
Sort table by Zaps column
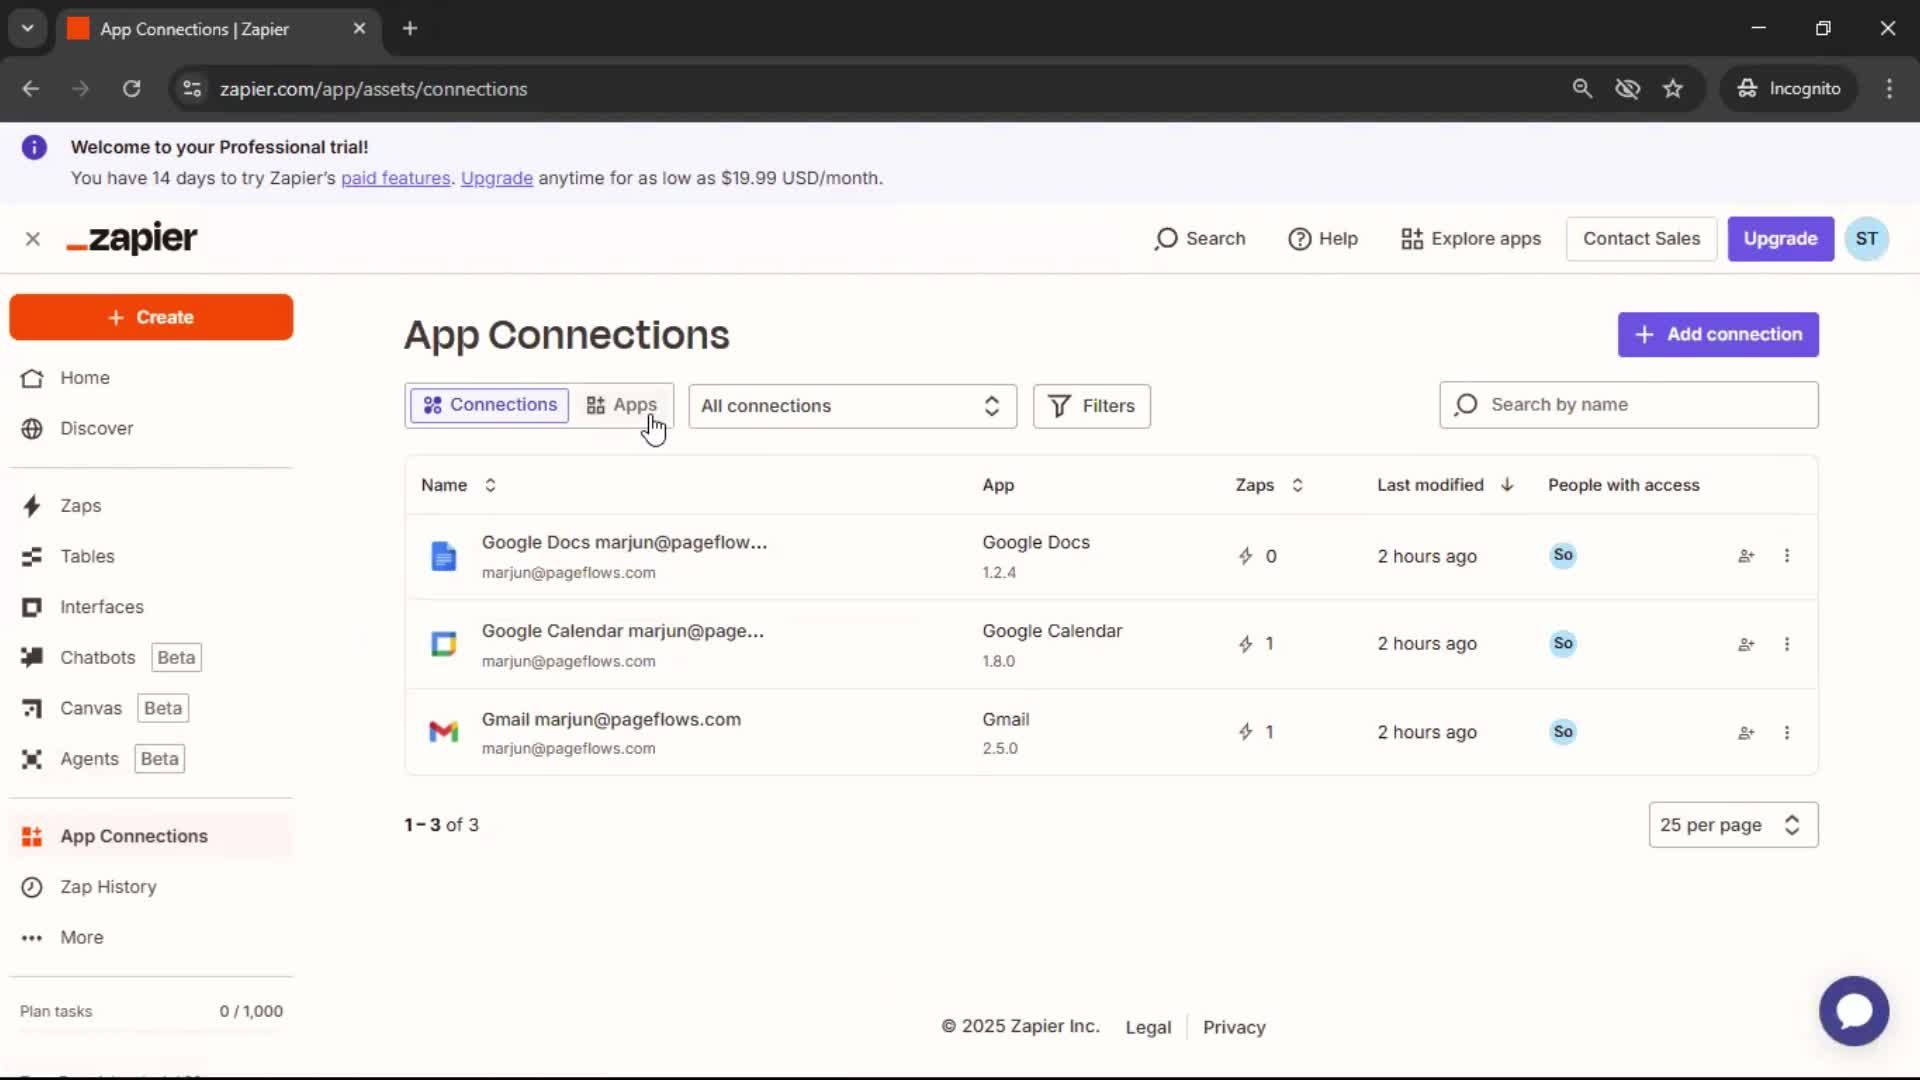1269,485
